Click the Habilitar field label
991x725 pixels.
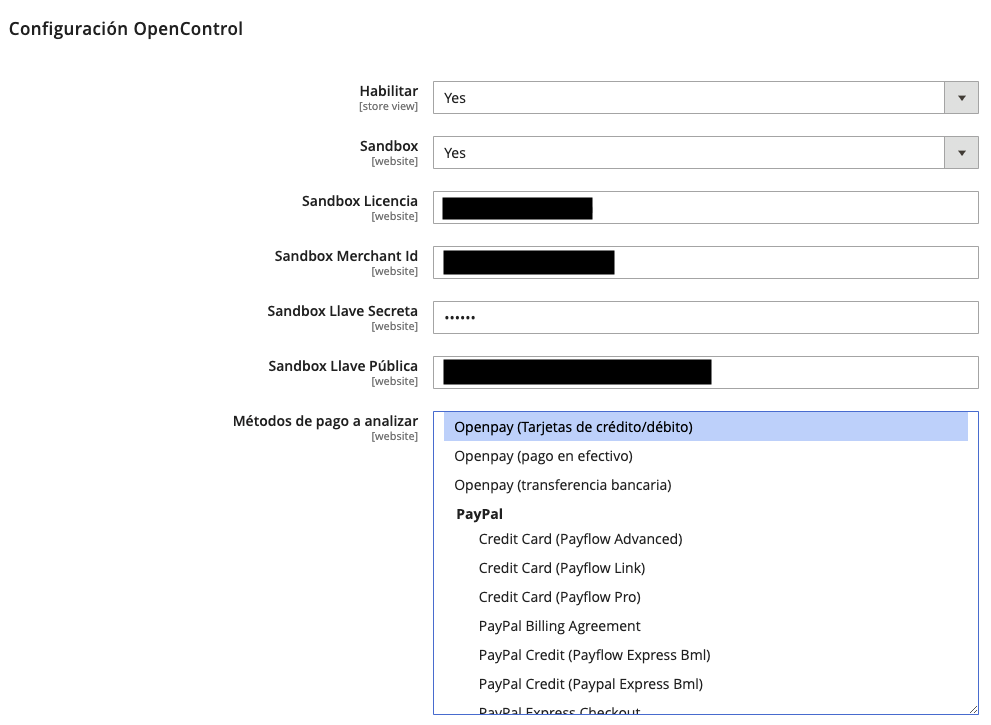[389, 91]
